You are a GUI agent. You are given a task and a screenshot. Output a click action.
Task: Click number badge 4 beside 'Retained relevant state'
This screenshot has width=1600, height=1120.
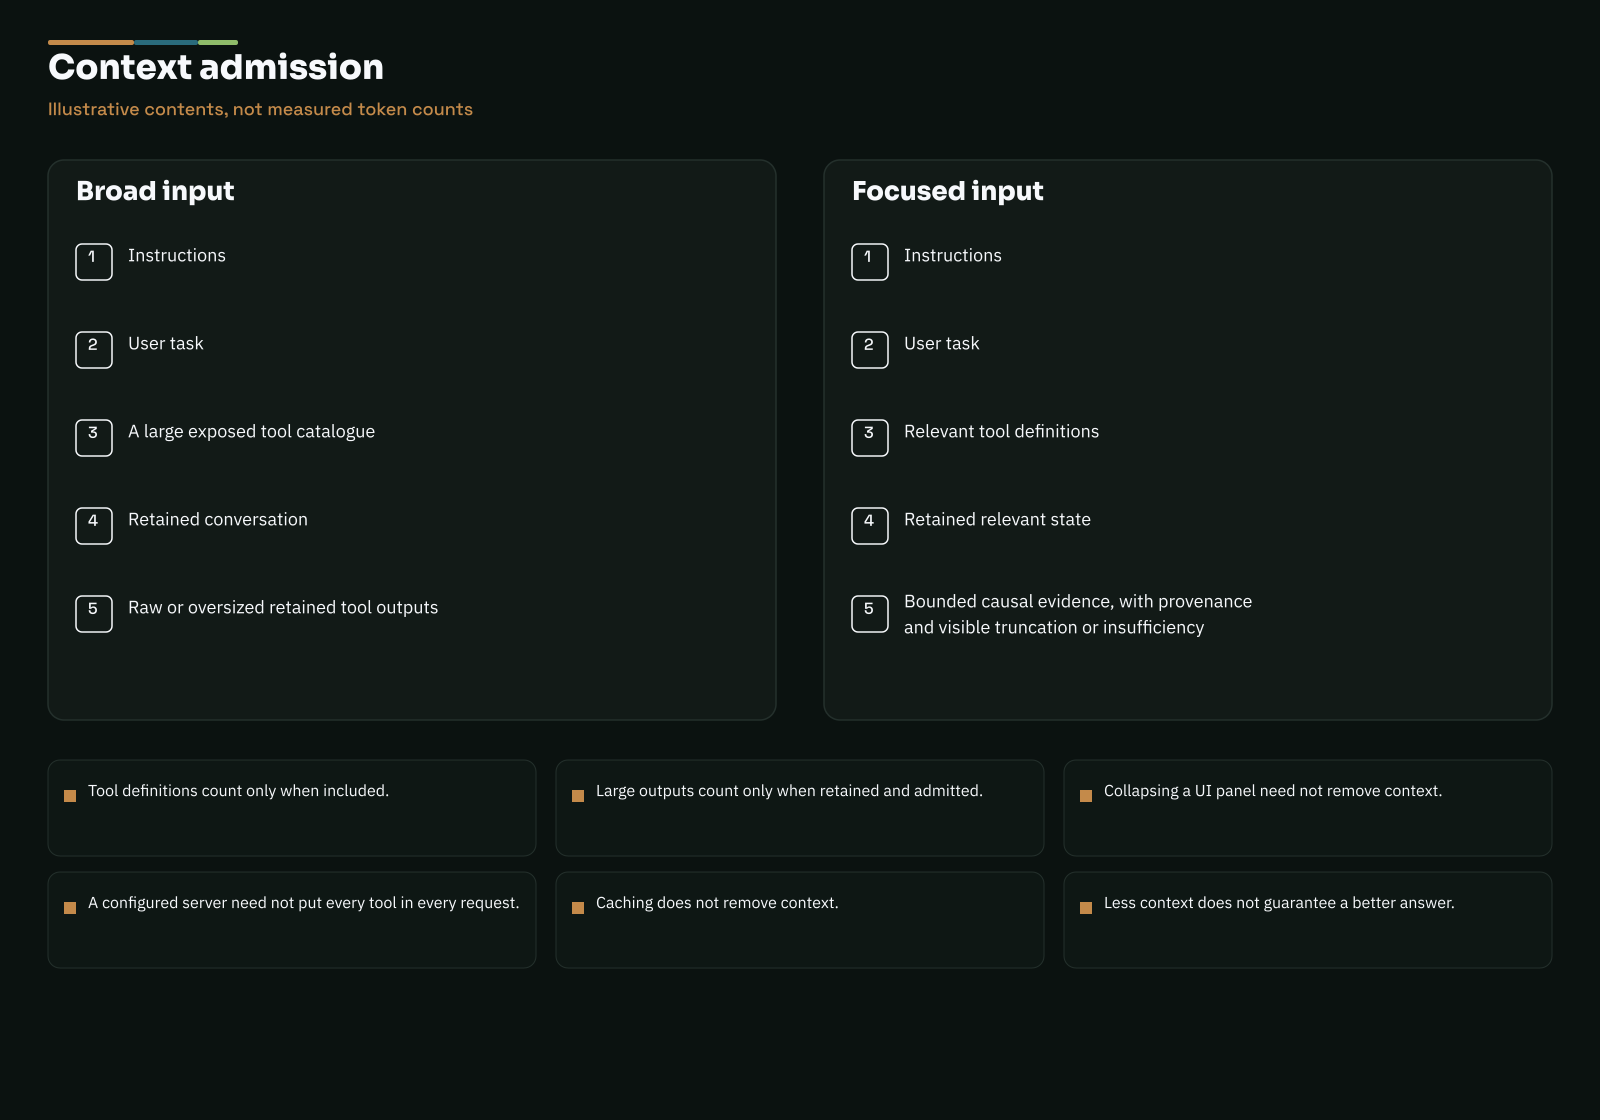click(870, 526)
